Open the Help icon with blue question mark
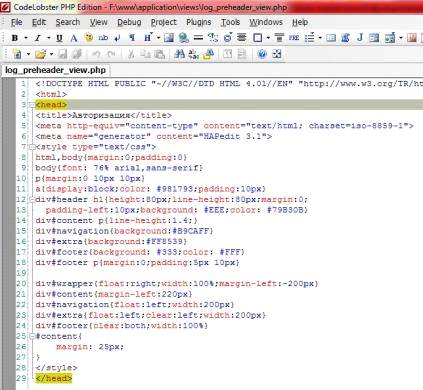The width and height of the screenshot is (423, 390). [262, 54]
